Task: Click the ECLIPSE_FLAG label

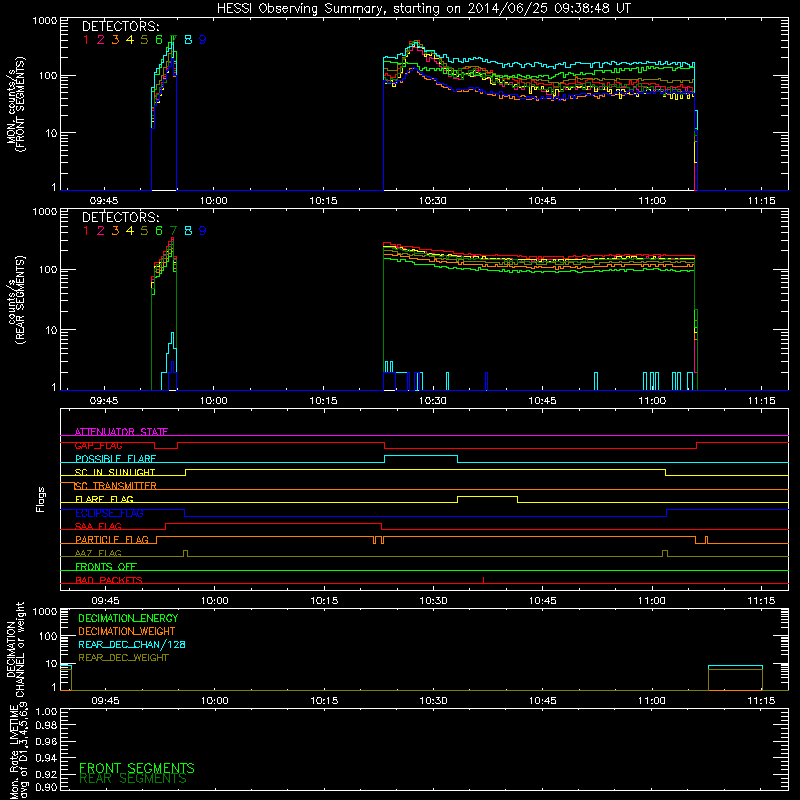Action: 109,513
